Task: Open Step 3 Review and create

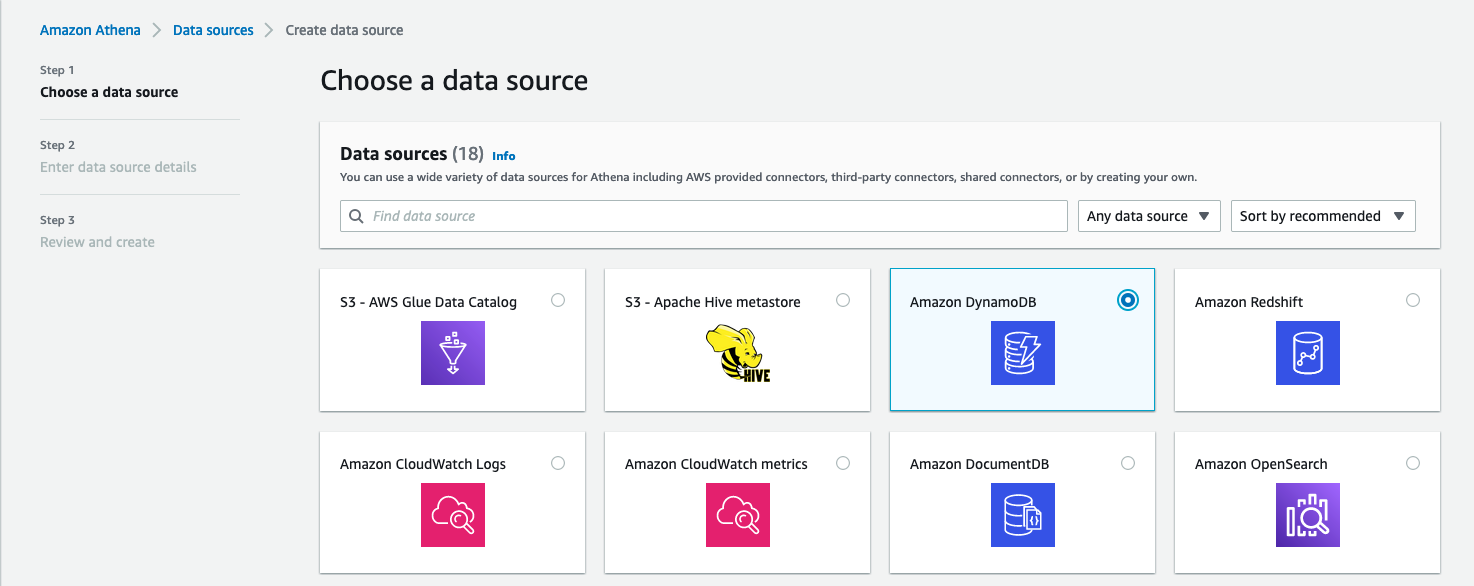Action: click(x=97, y=241)
